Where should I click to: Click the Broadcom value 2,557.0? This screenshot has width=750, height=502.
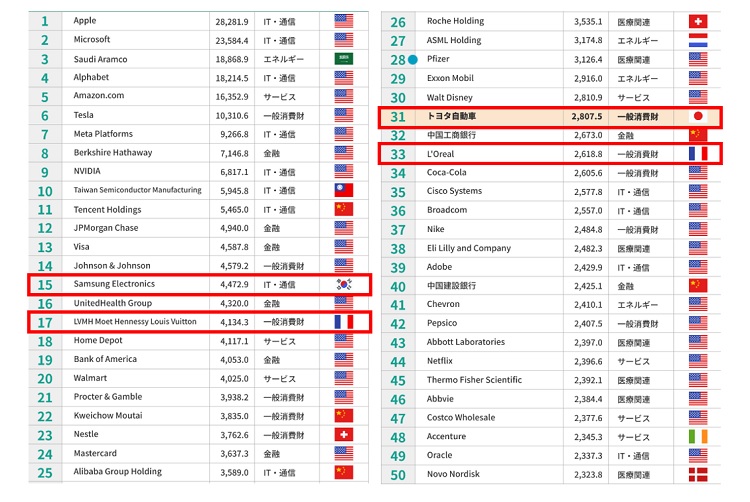click(588, 210)
